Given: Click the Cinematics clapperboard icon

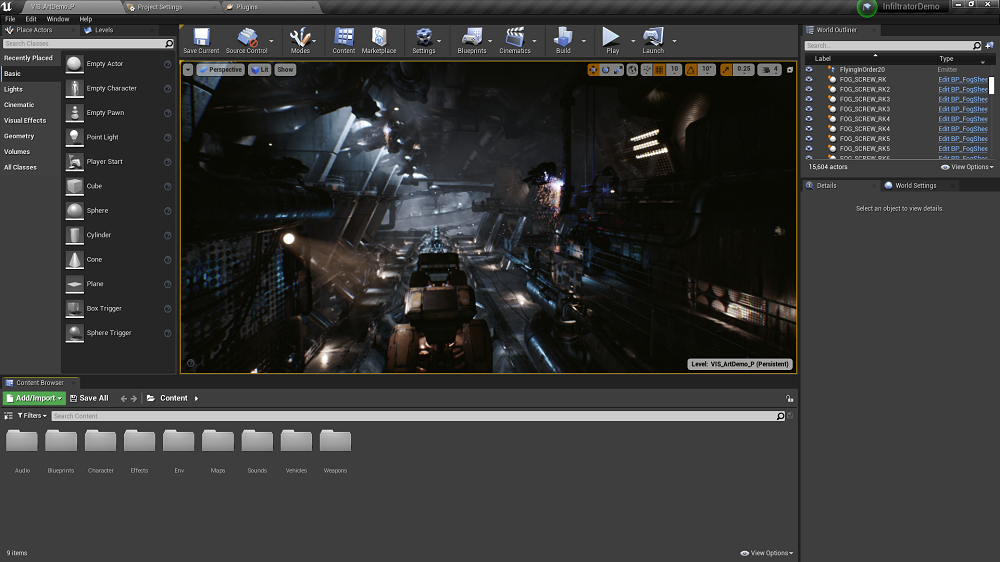Looking at the screenshot, I should pos(515,37).
